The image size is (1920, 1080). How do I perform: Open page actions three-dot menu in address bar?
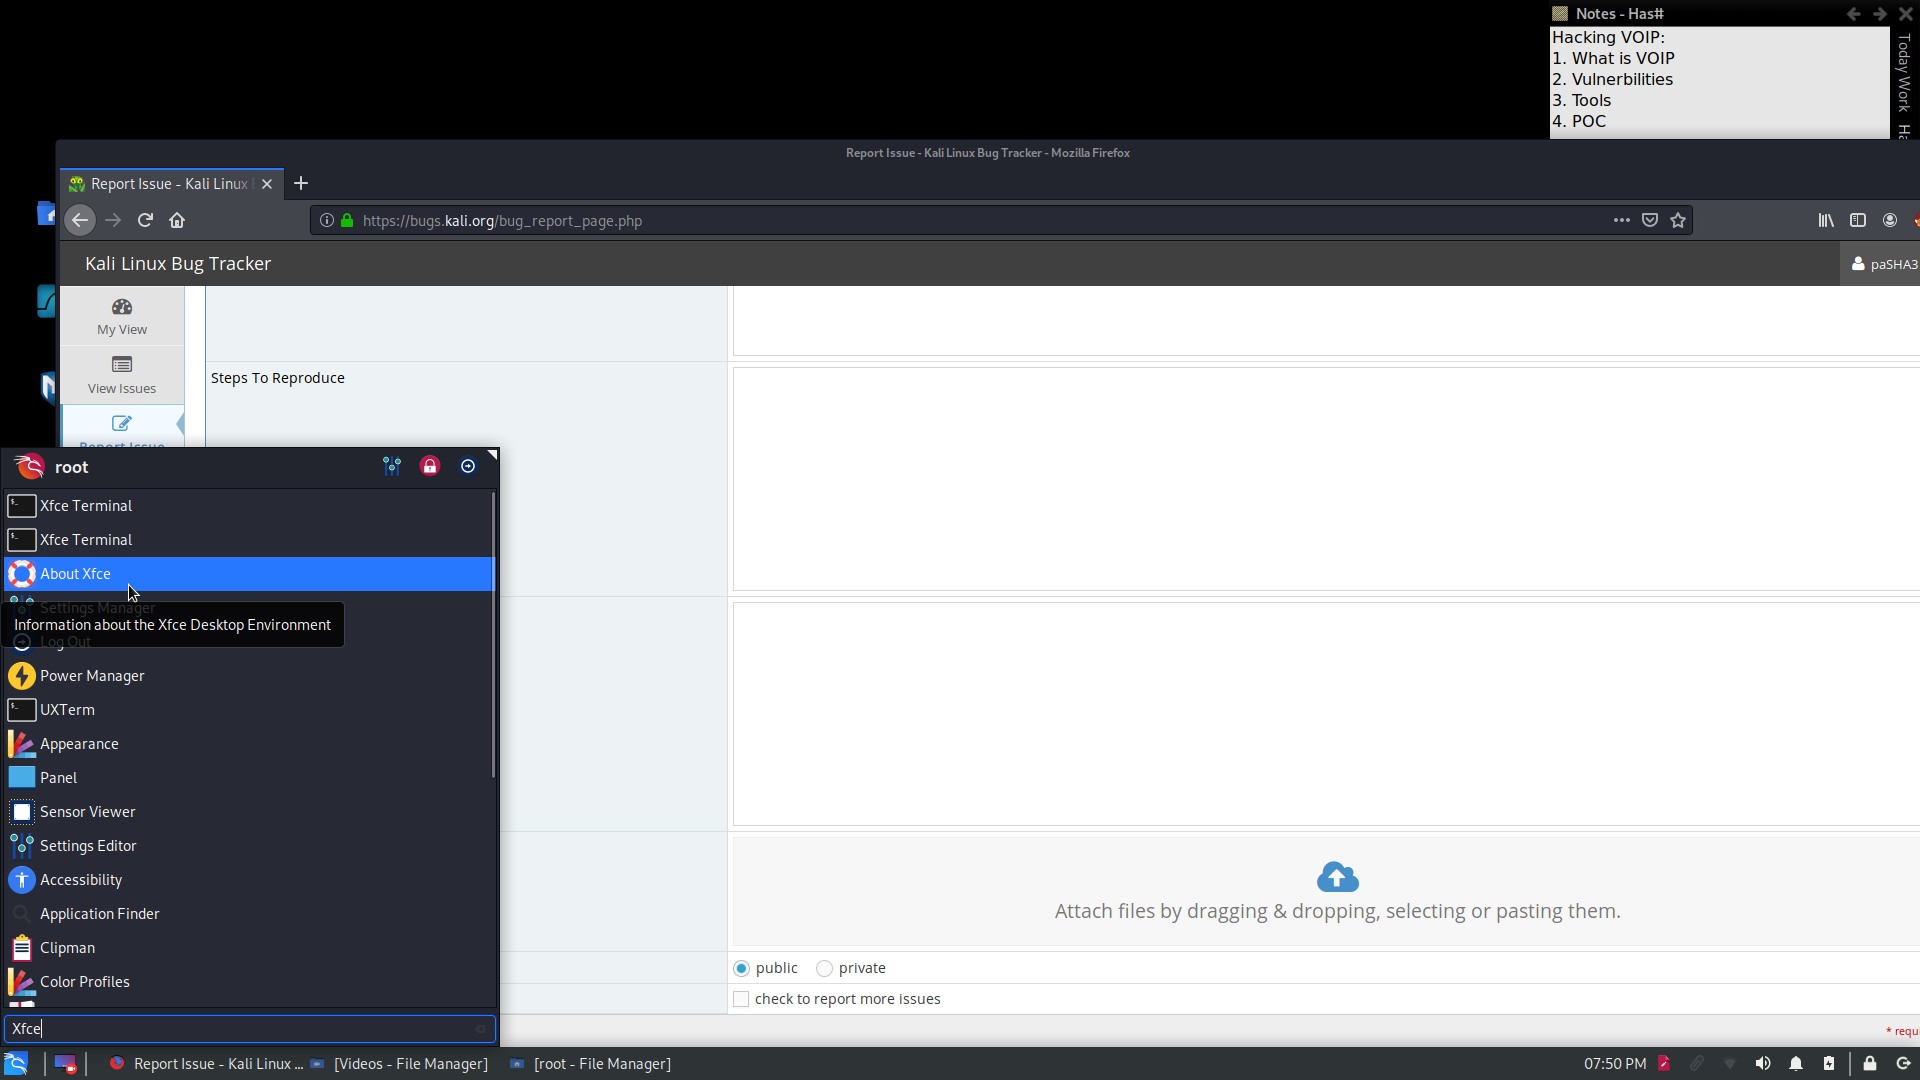pyautogui.click(x=1621, y=220)
